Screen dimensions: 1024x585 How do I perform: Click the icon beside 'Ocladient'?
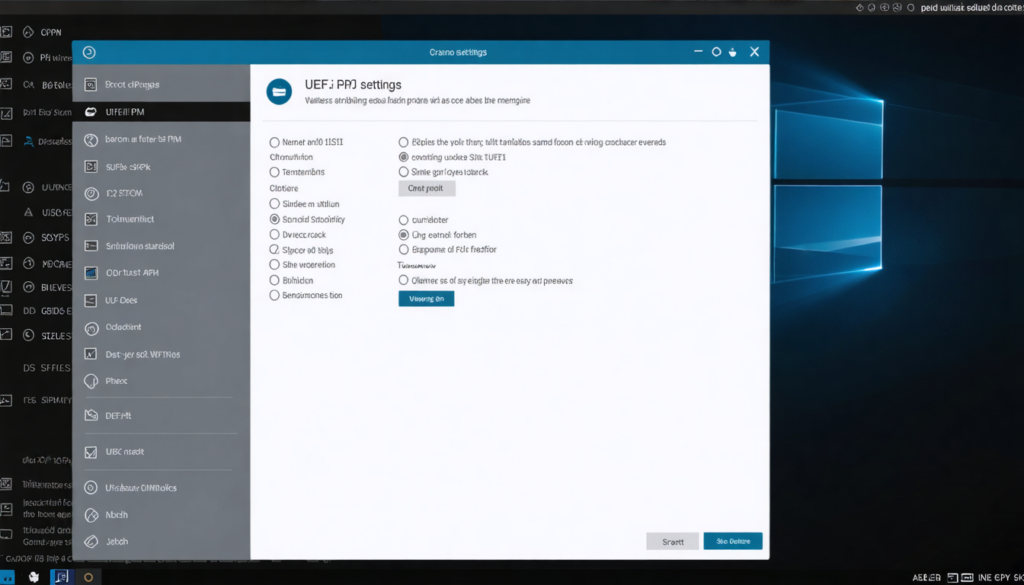point(91,327)
